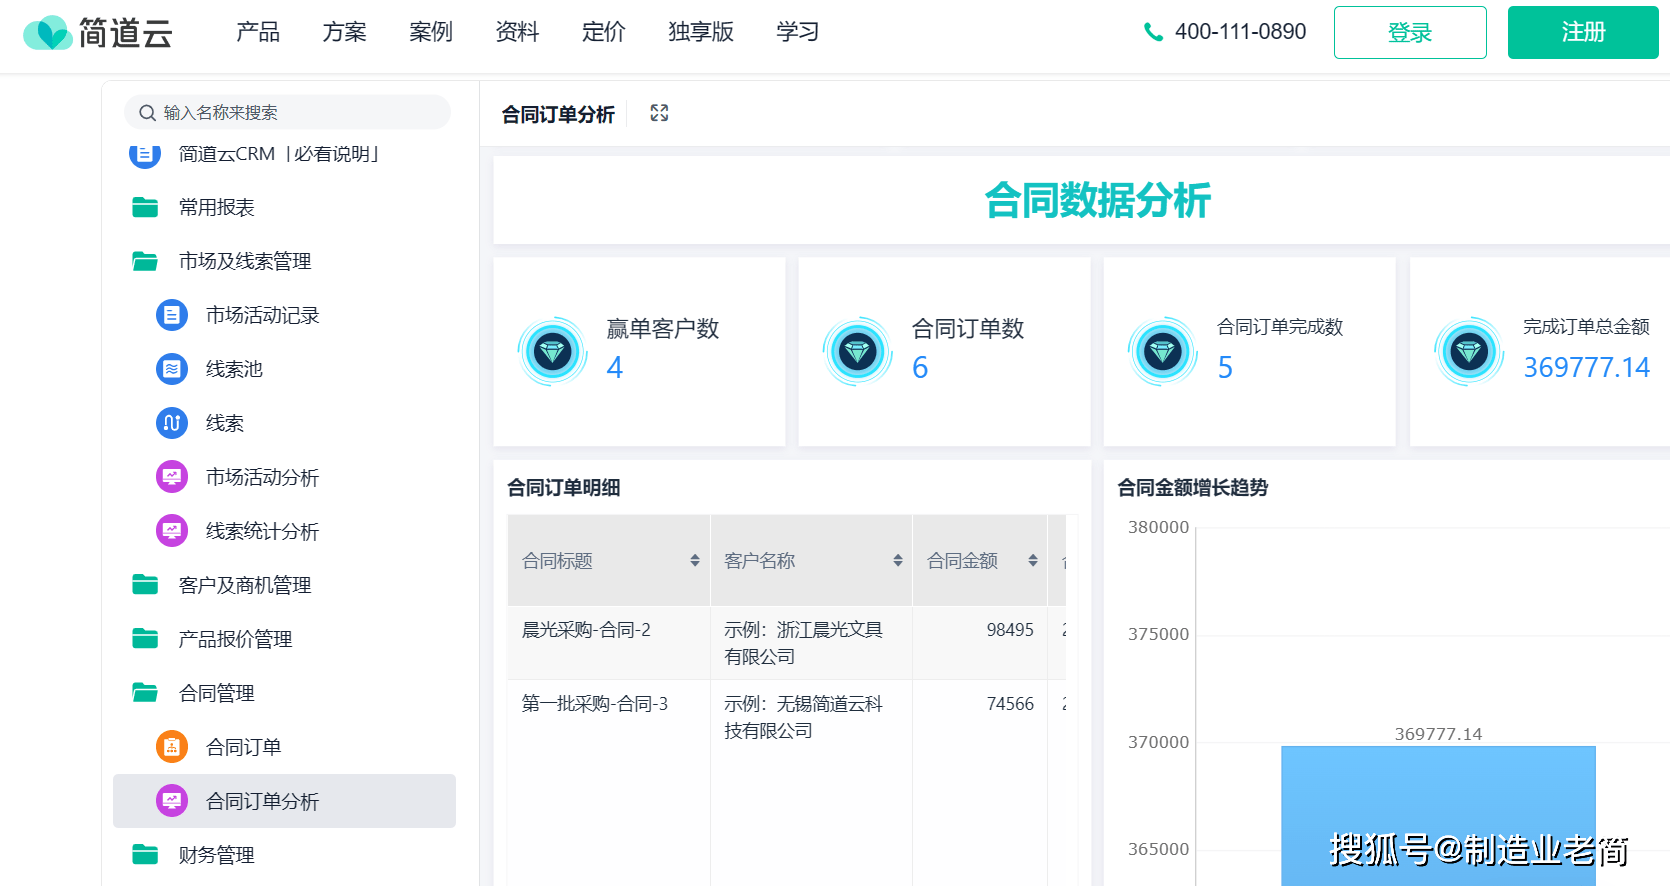Click the green 注册 button
Viewport: 1670px width, 886px height.
coord(1583,33)
